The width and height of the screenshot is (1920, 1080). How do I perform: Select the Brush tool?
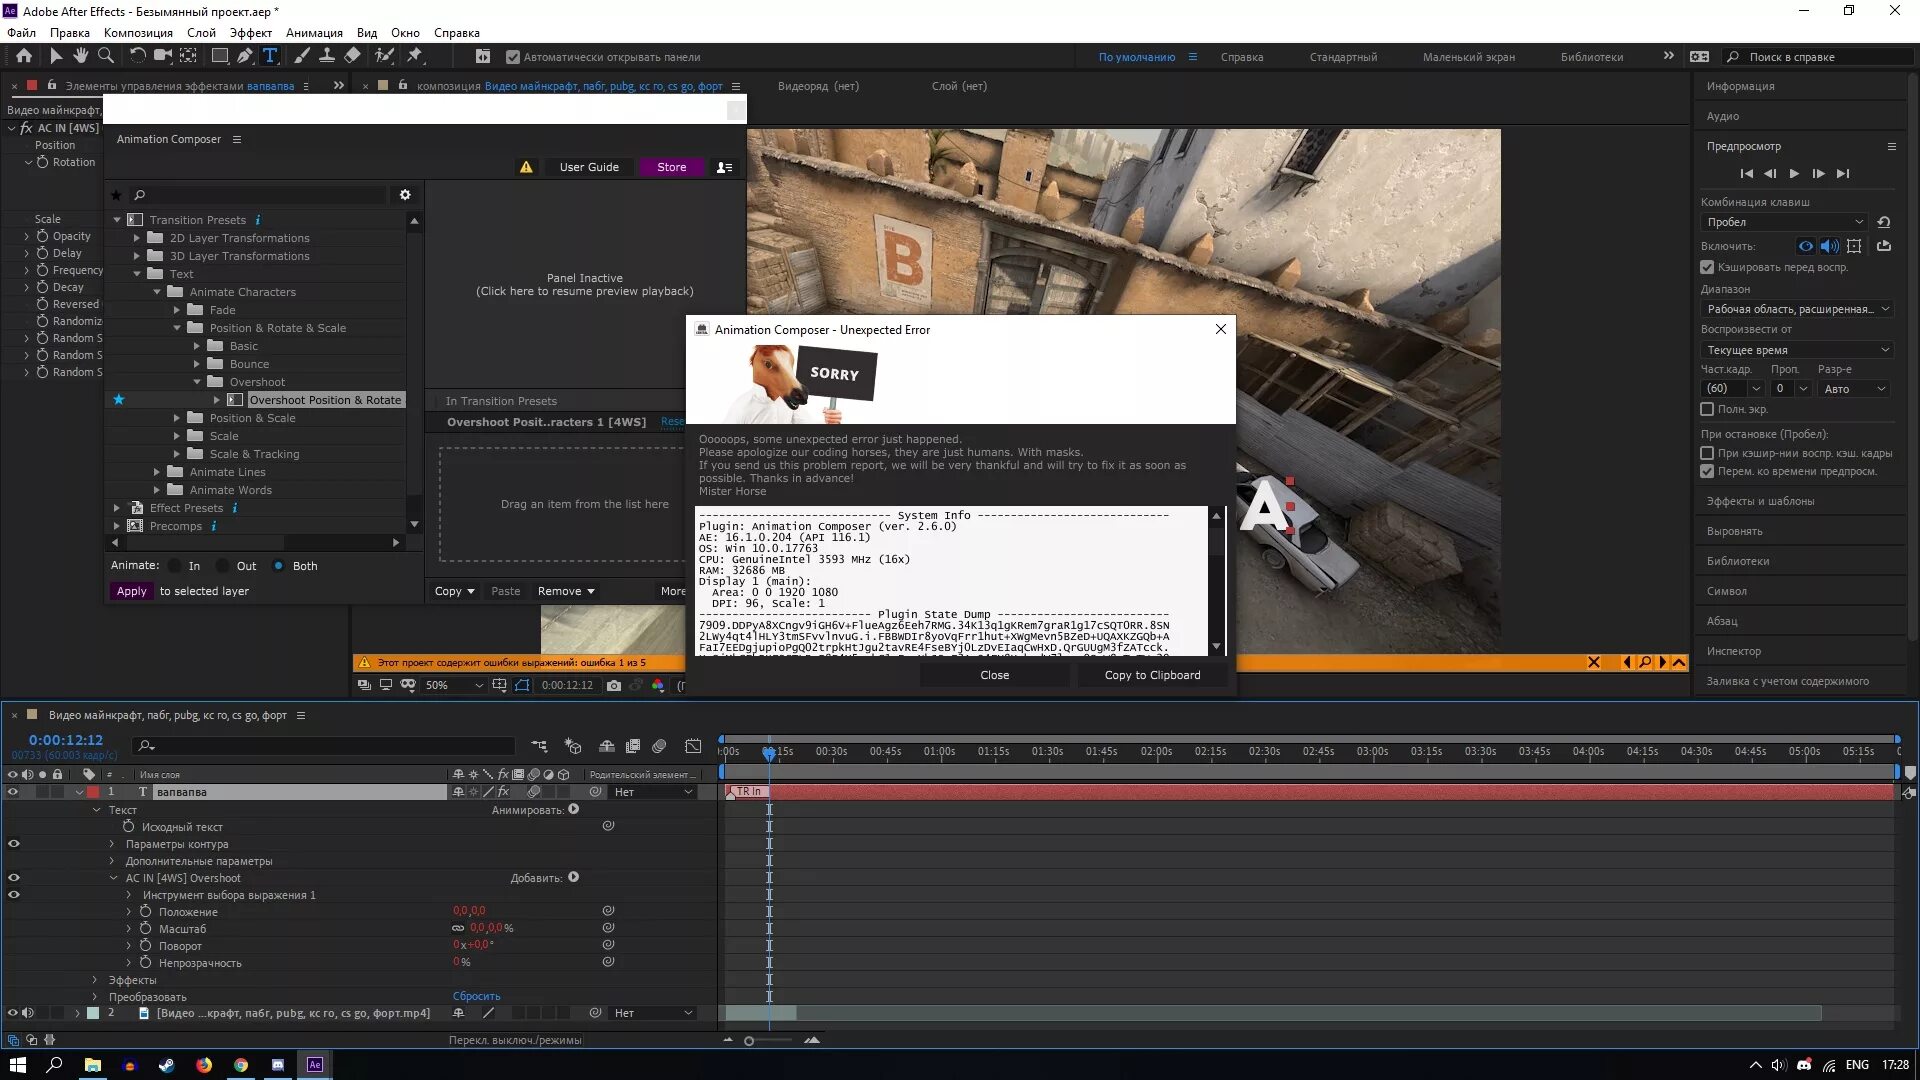pyautogui.click(x=301, y=56)
